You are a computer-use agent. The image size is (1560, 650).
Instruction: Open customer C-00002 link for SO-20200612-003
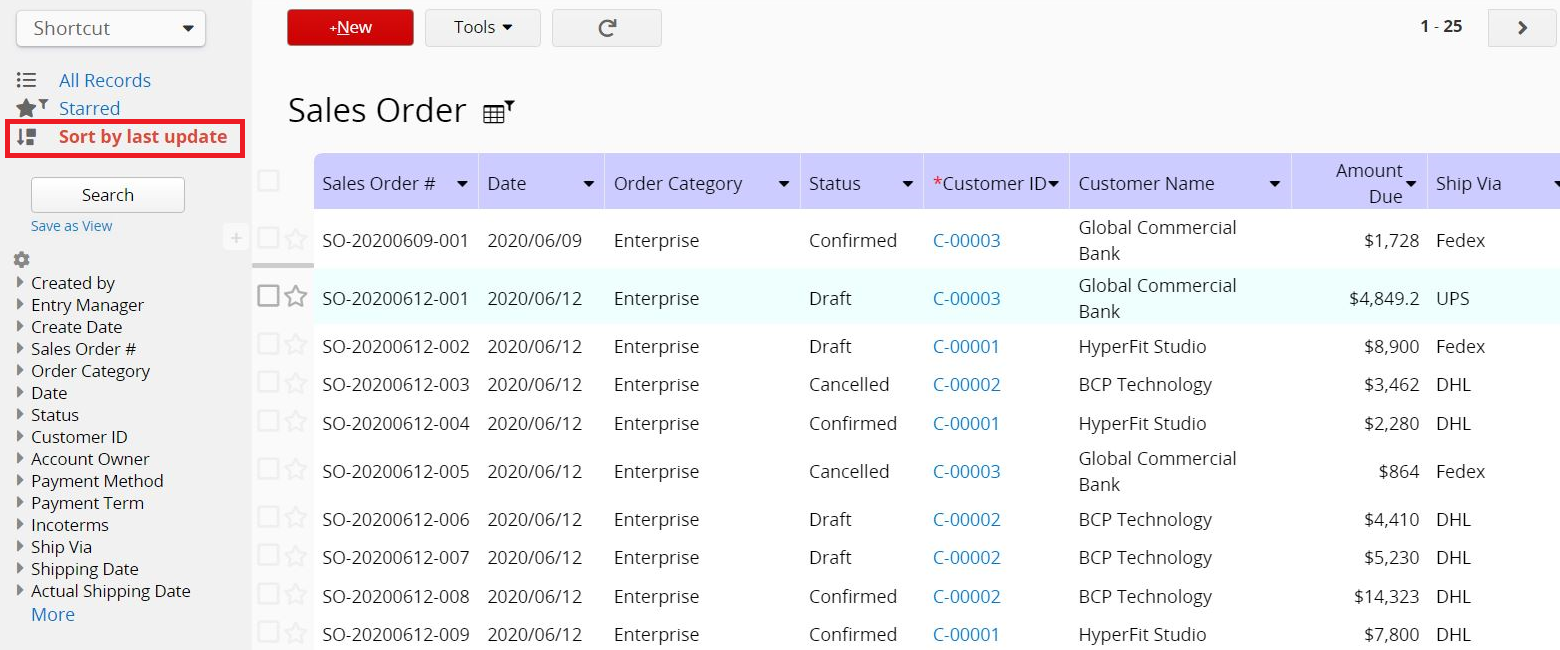point(967,384)
